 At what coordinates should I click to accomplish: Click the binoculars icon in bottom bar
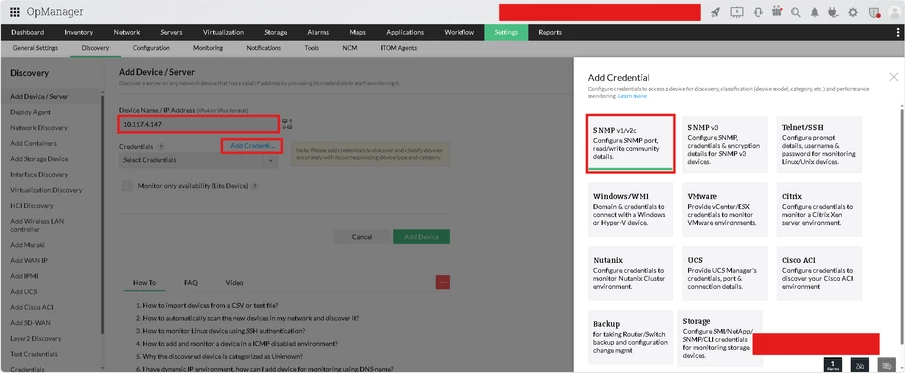pyautogui.click(x=860, y=364)
